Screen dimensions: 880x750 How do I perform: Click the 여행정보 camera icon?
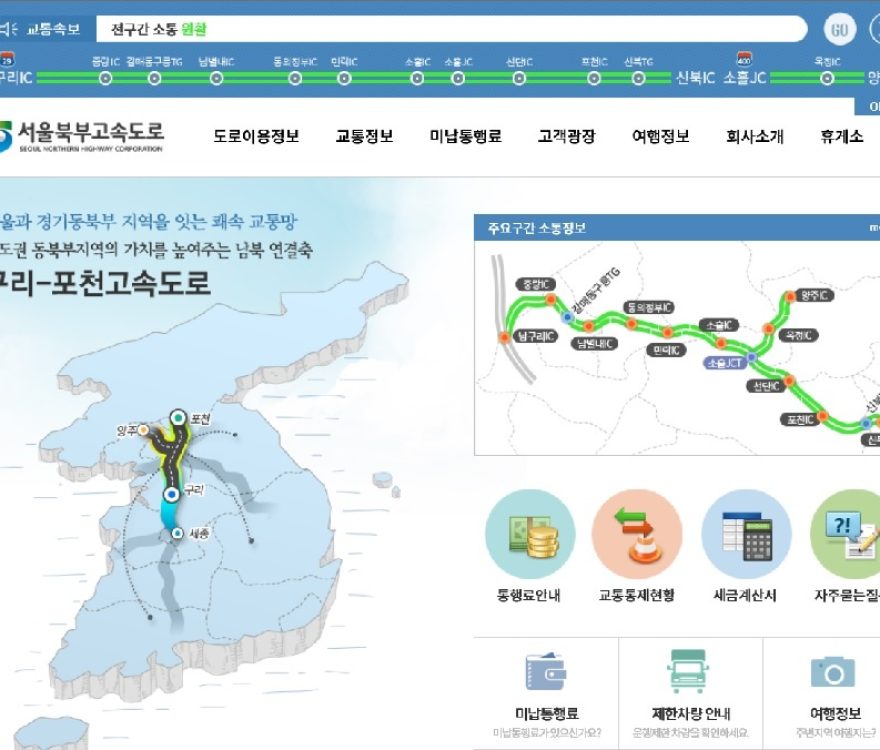[x=833, y=671]
